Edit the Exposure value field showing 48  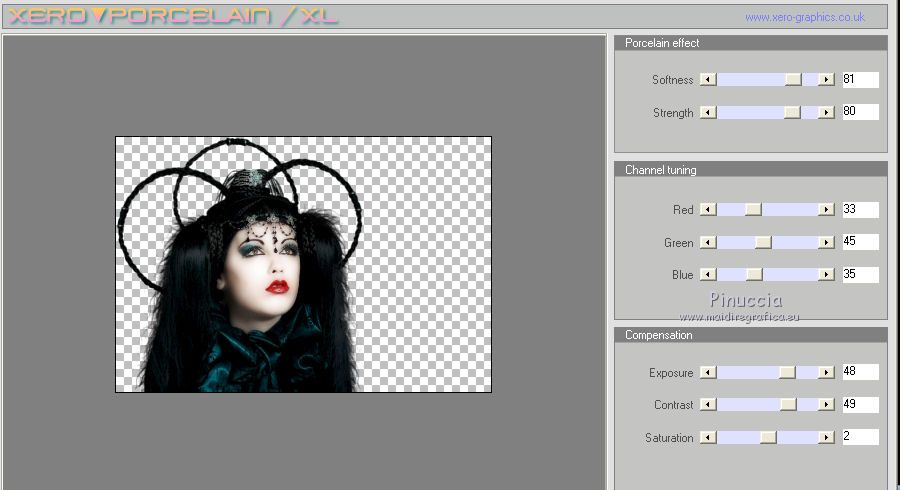click(860, 372)
